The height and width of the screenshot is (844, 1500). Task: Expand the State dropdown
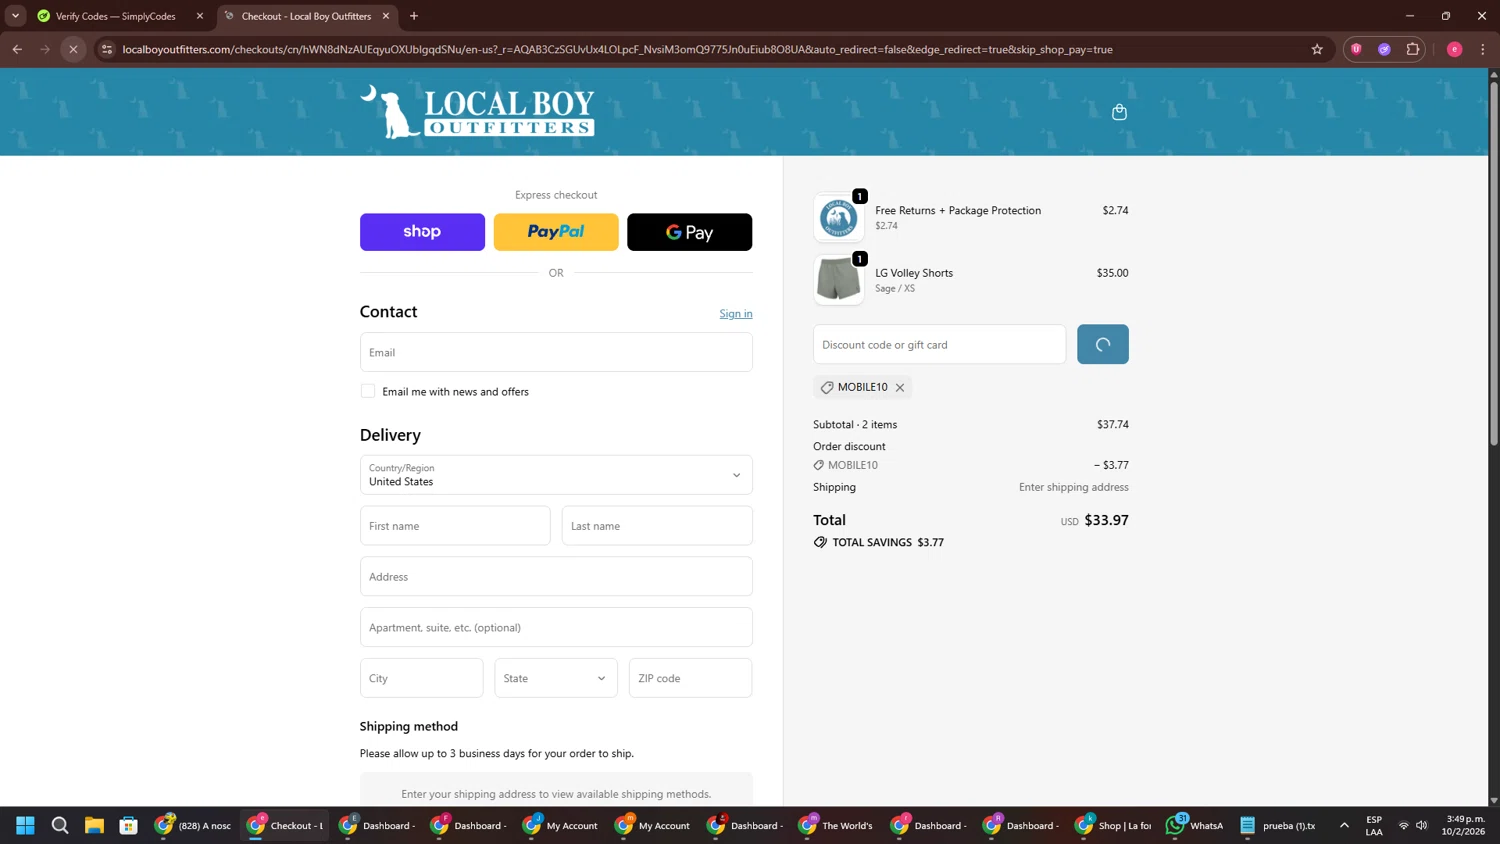[x=556, y=678]
